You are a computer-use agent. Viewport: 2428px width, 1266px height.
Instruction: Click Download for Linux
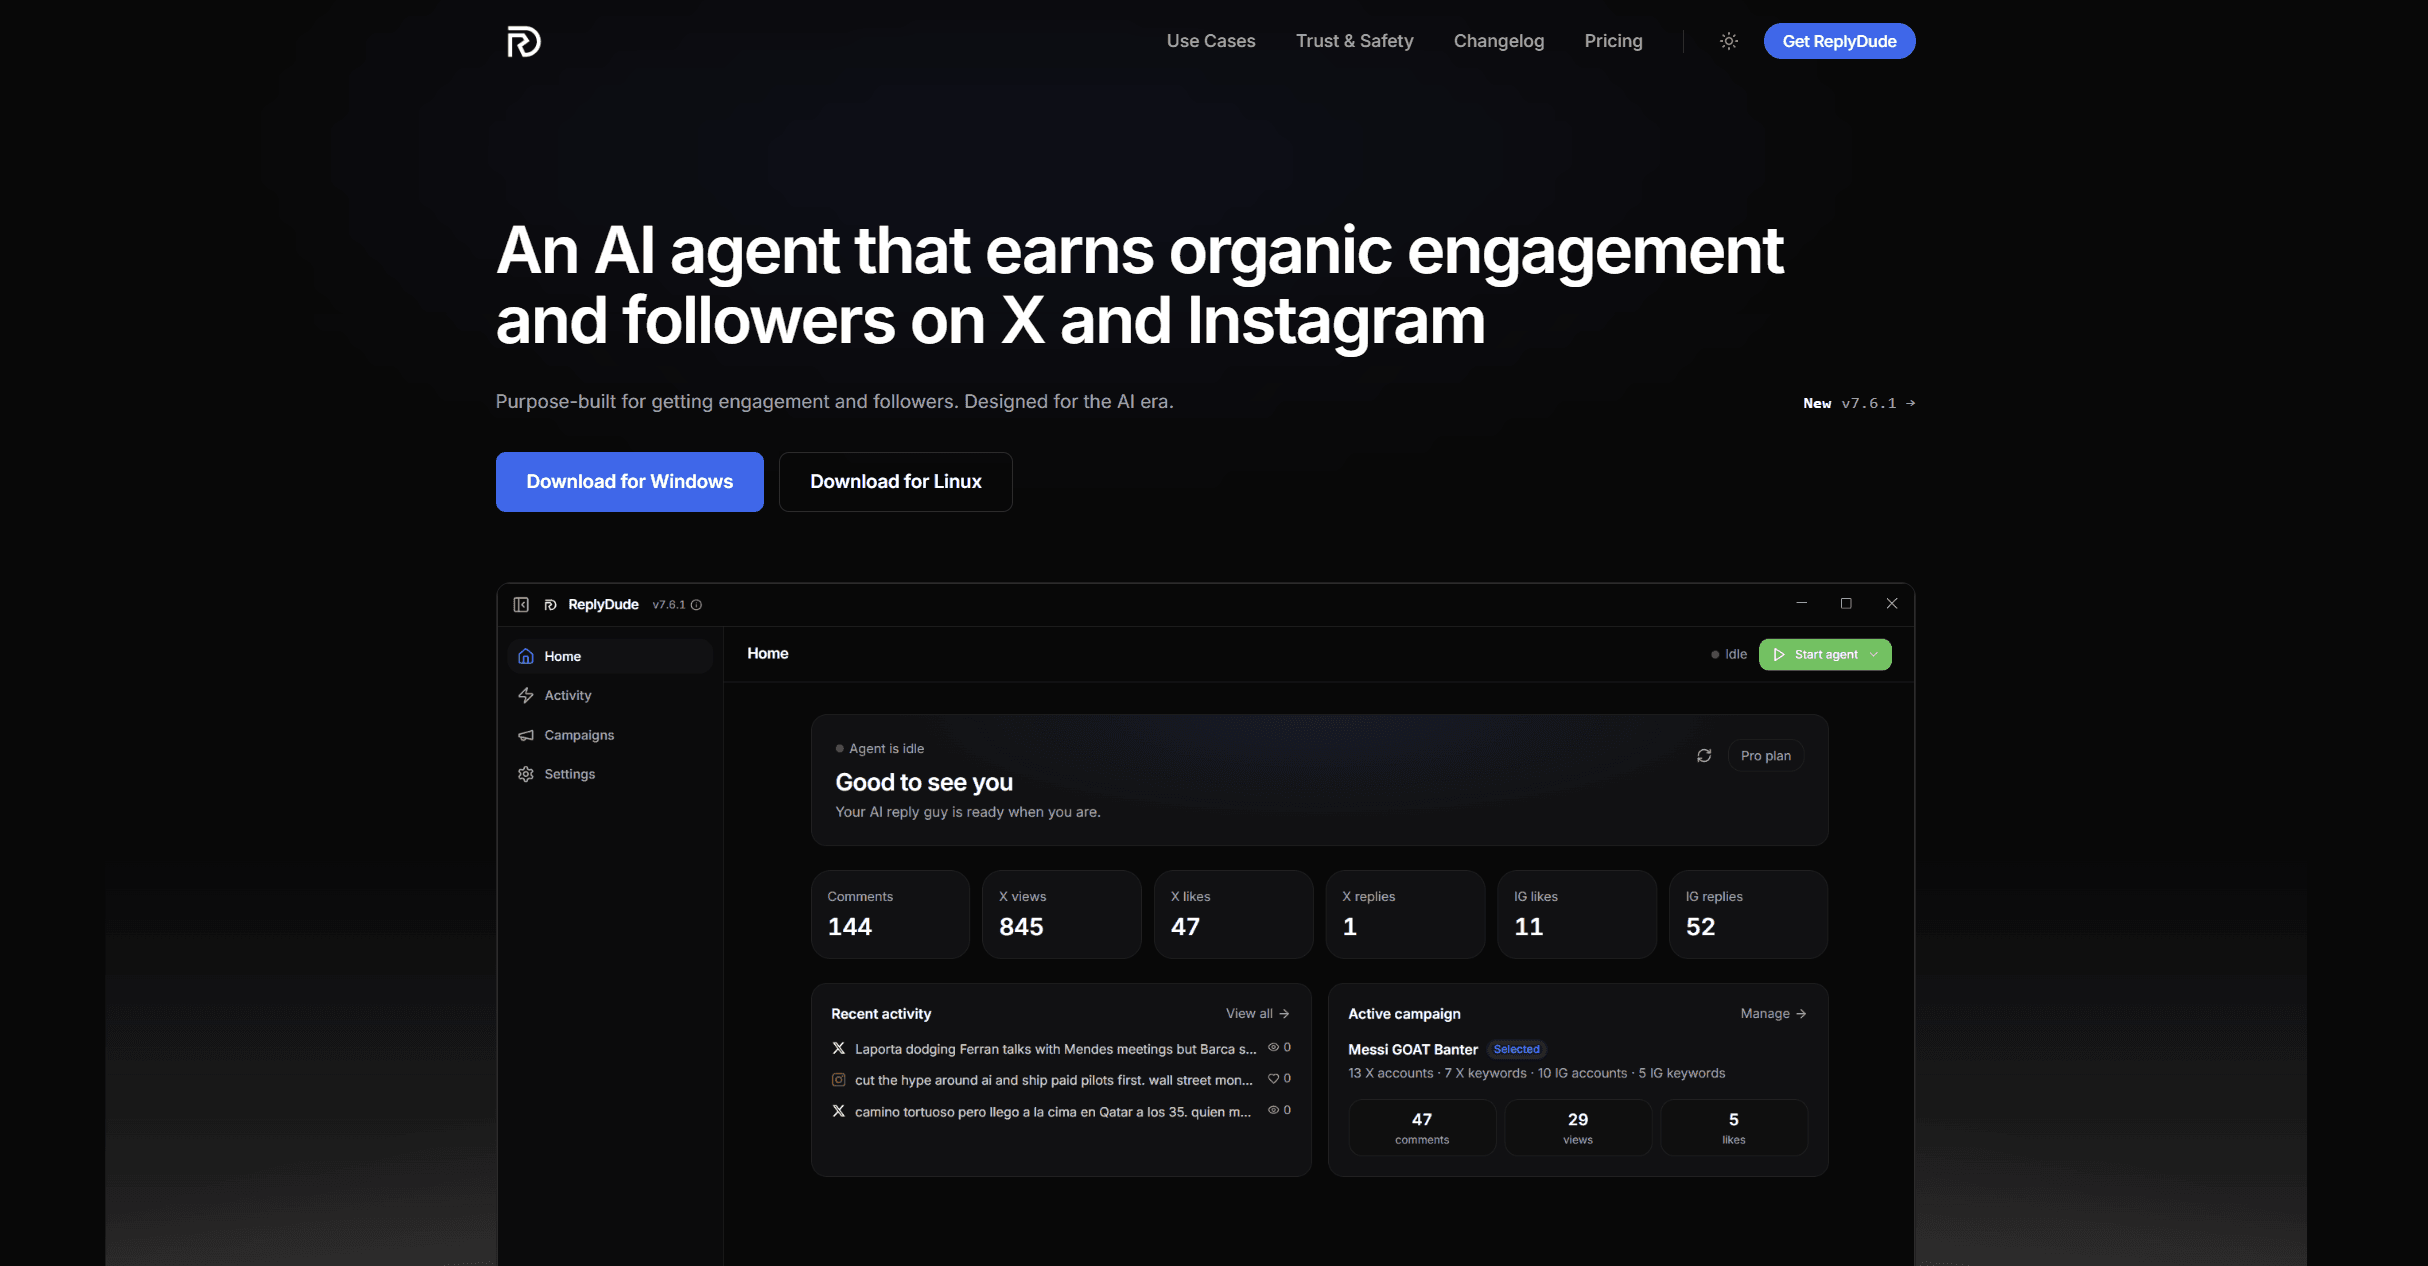point(895,482)
